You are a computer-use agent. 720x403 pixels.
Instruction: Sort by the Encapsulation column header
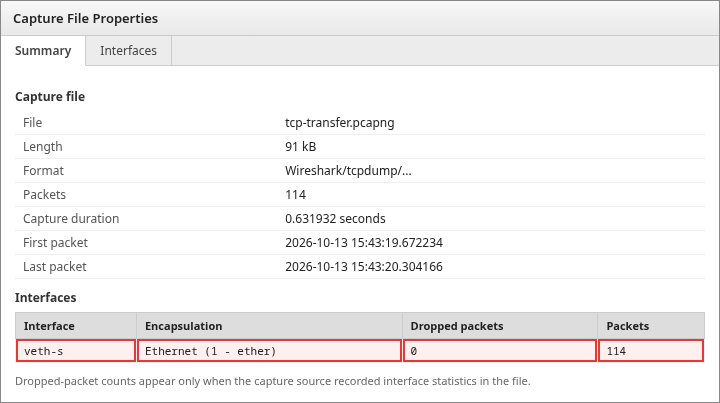pyautogui.click(x=270, y=326)
